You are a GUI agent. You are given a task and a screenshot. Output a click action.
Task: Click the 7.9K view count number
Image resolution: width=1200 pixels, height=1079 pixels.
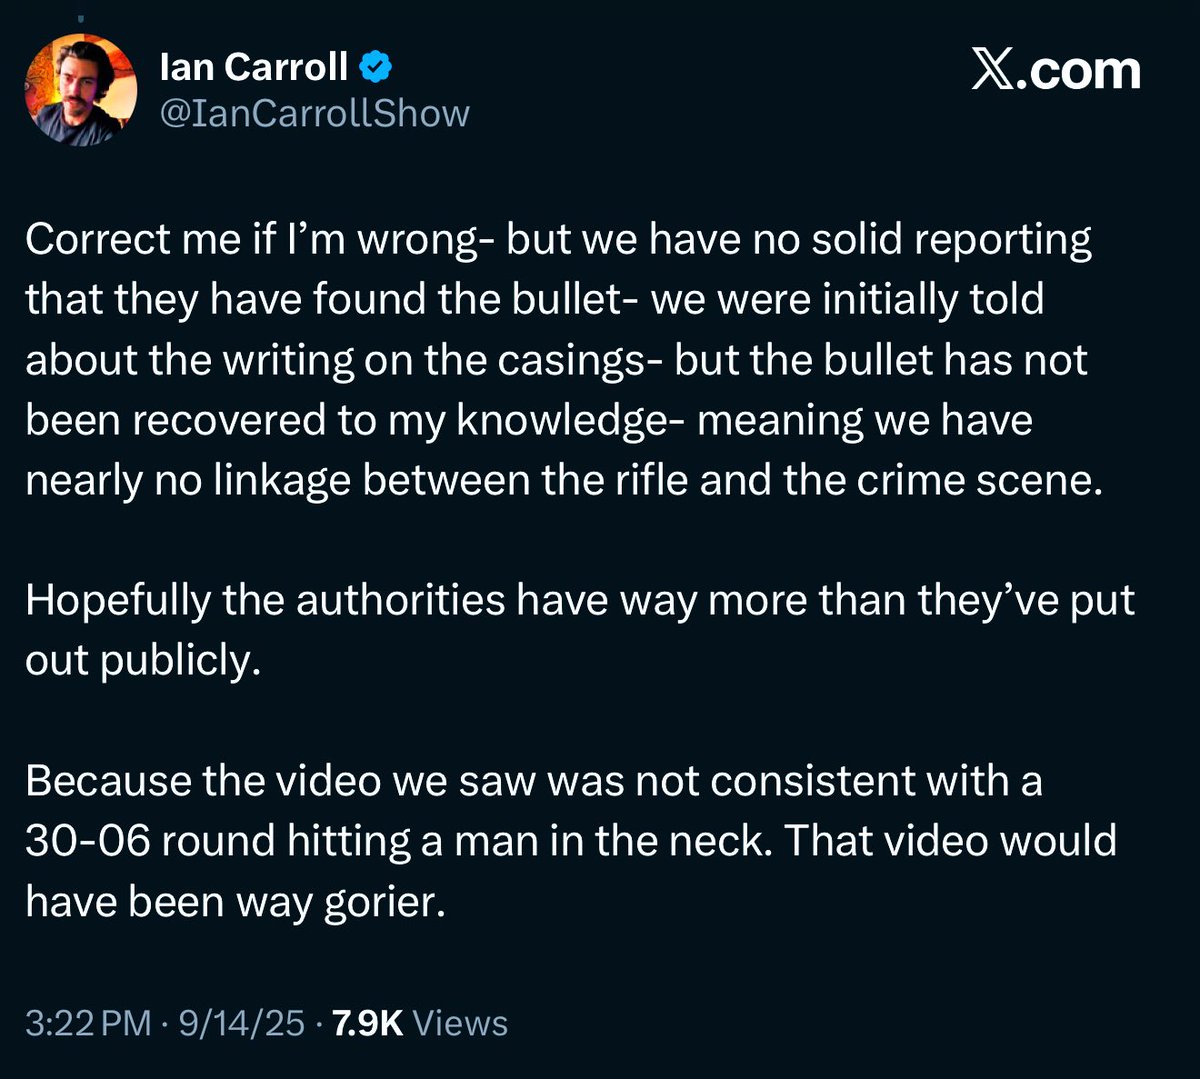[x=366, y=1023]
